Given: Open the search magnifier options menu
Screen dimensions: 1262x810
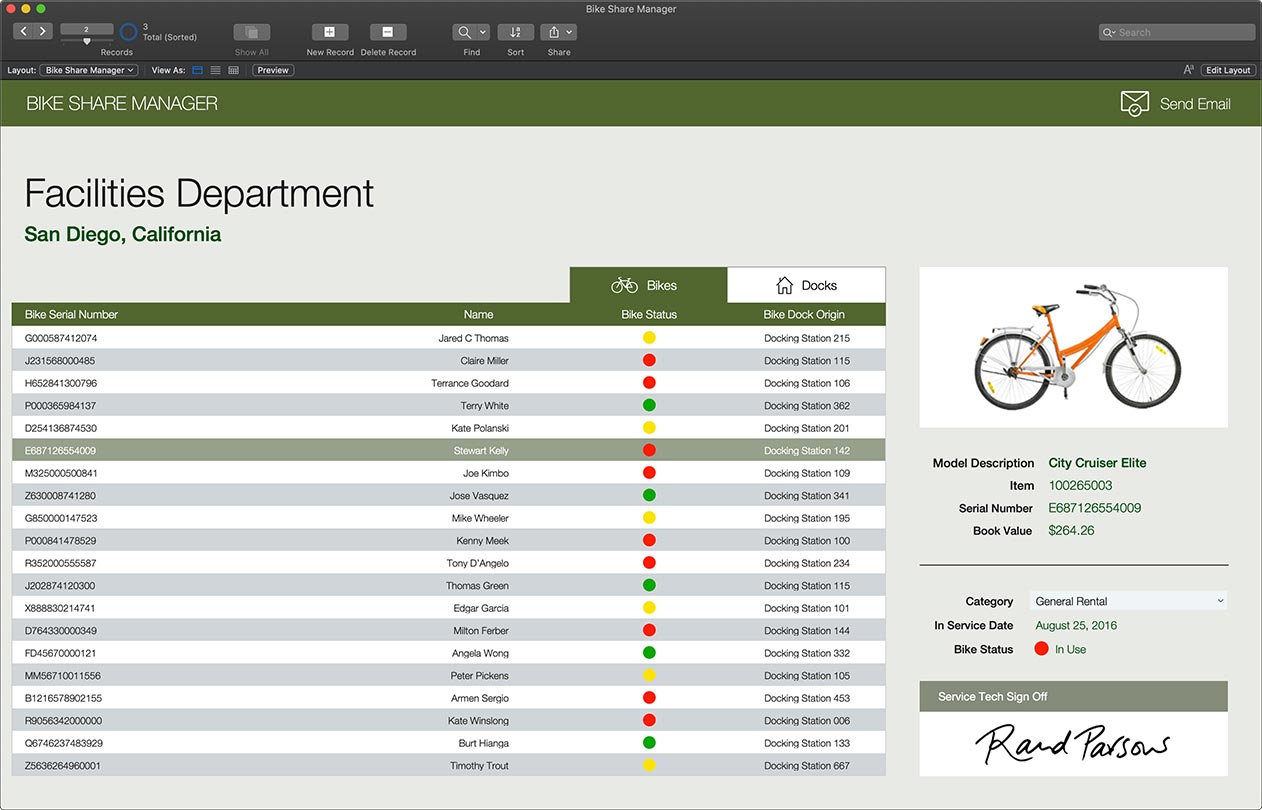Looking at the screenshot, I should point(1109,32).
